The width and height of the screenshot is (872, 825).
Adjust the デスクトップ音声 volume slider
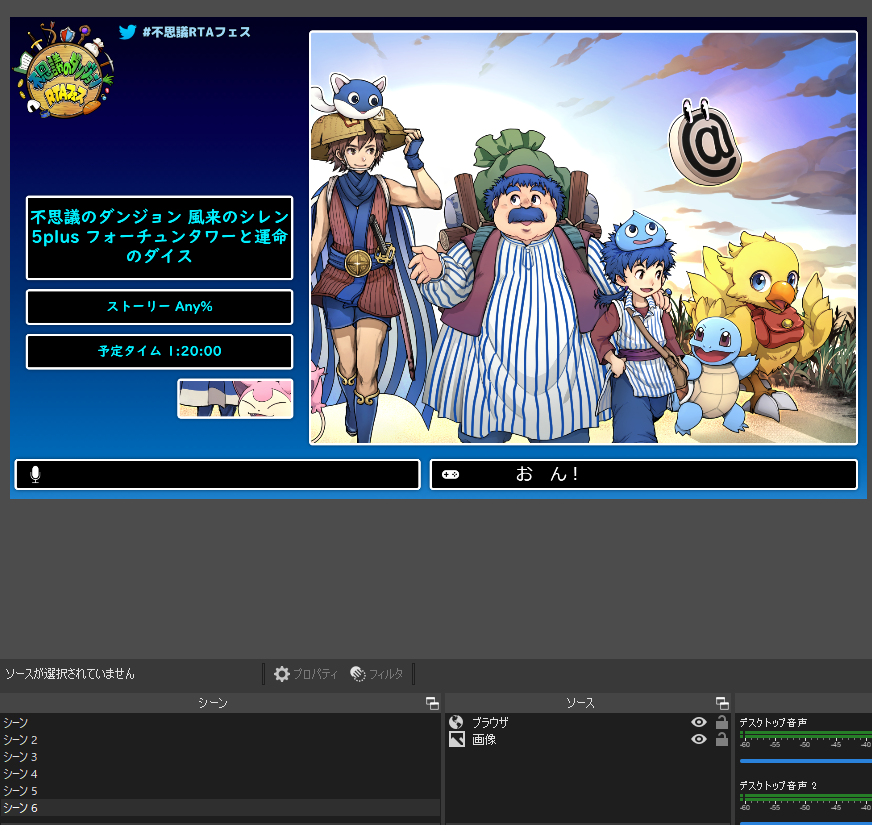[x=805, y=760]
